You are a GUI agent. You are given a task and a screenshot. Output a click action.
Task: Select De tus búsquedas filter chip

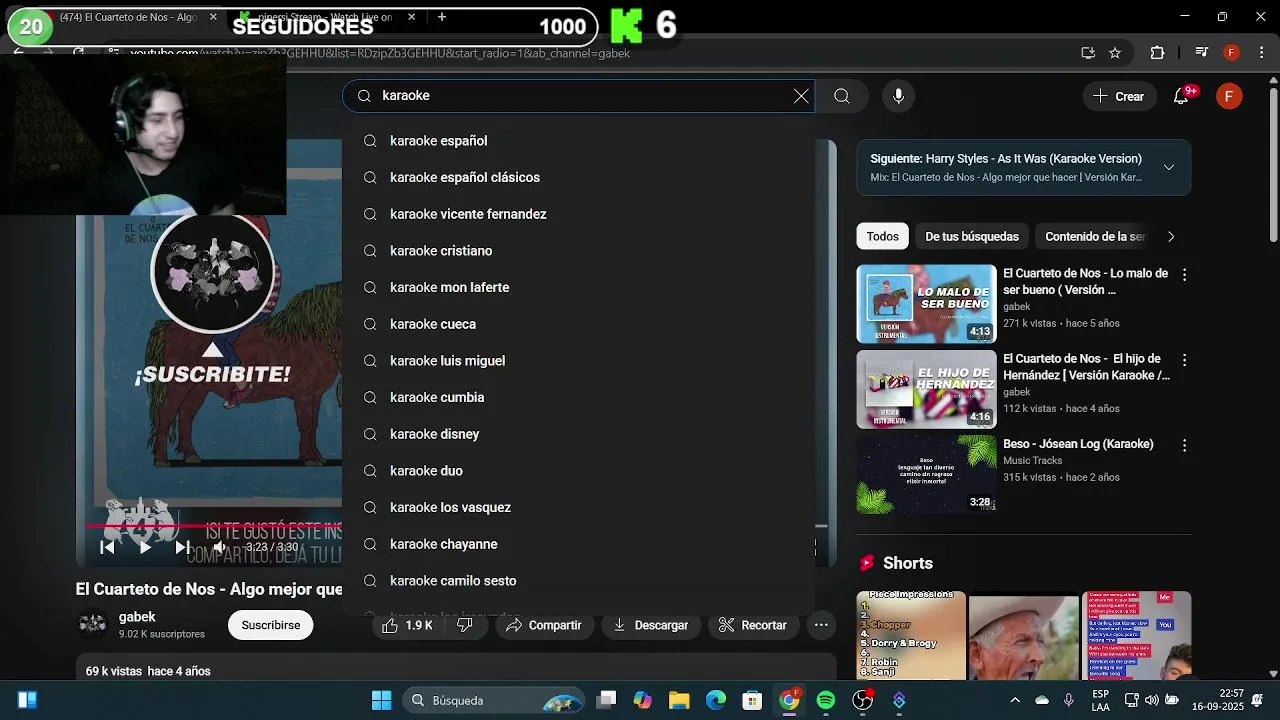point(972,237)
